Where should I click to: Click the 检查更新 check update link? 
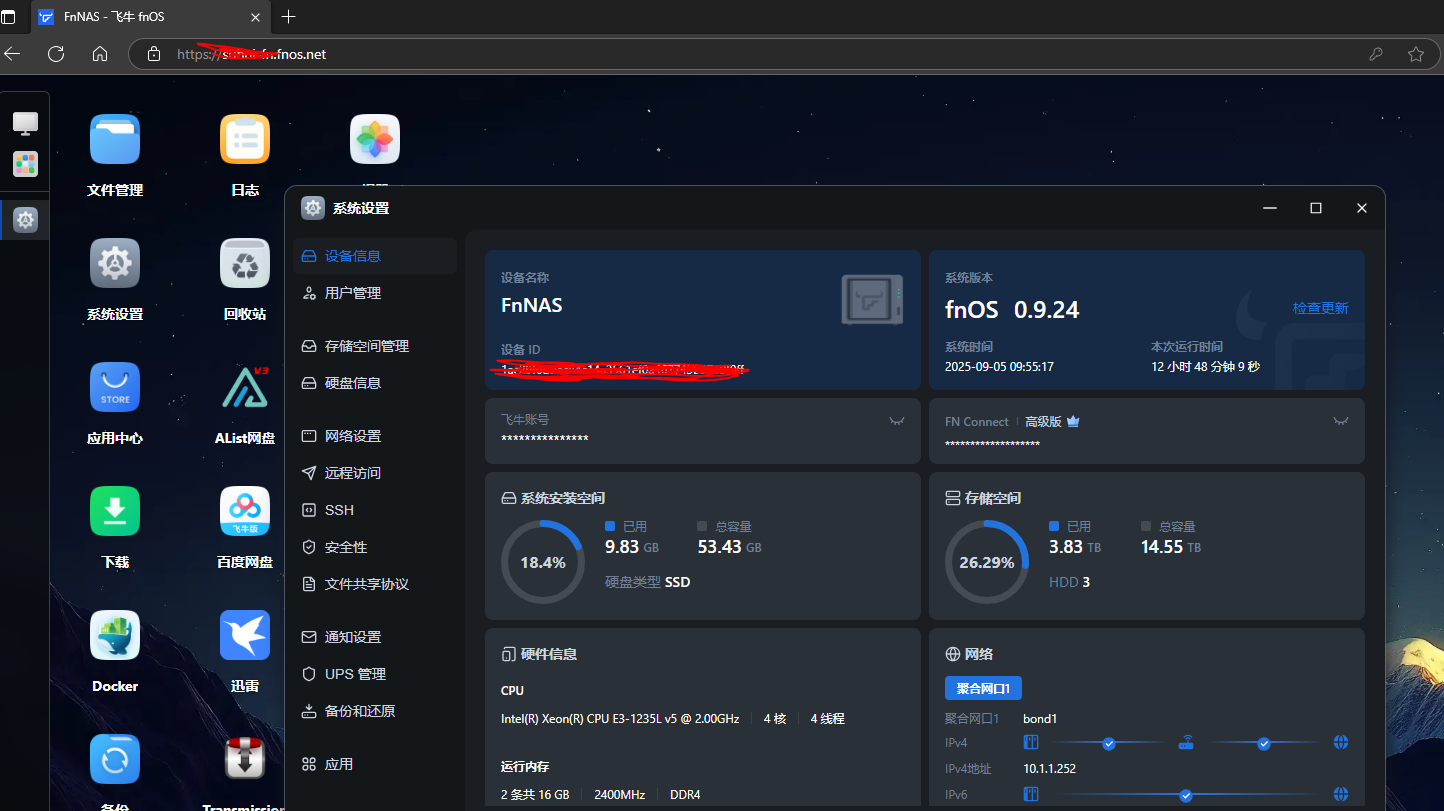1320,308
